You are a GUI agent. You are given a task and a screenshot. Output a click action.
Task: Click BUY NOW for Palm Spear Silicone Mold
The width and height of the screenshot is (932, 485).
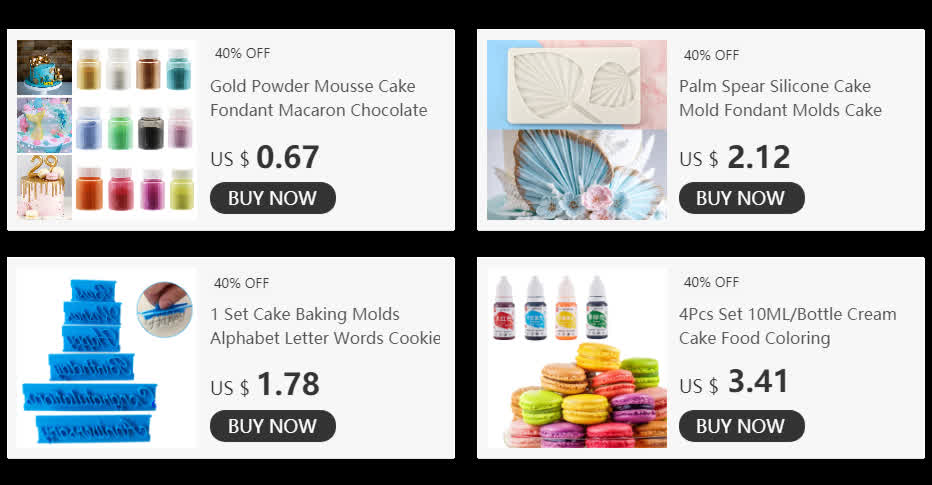[741, 198]
